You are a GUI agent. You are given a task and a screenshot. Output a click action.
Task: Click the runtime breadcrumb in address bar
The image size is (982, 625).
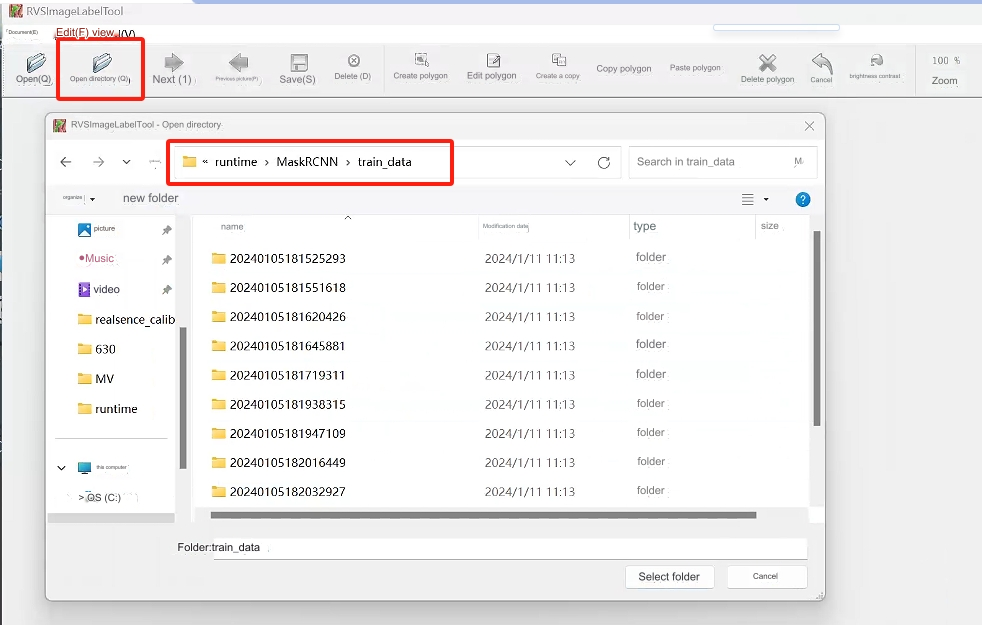pyautogui.click(x=236, y=162)
